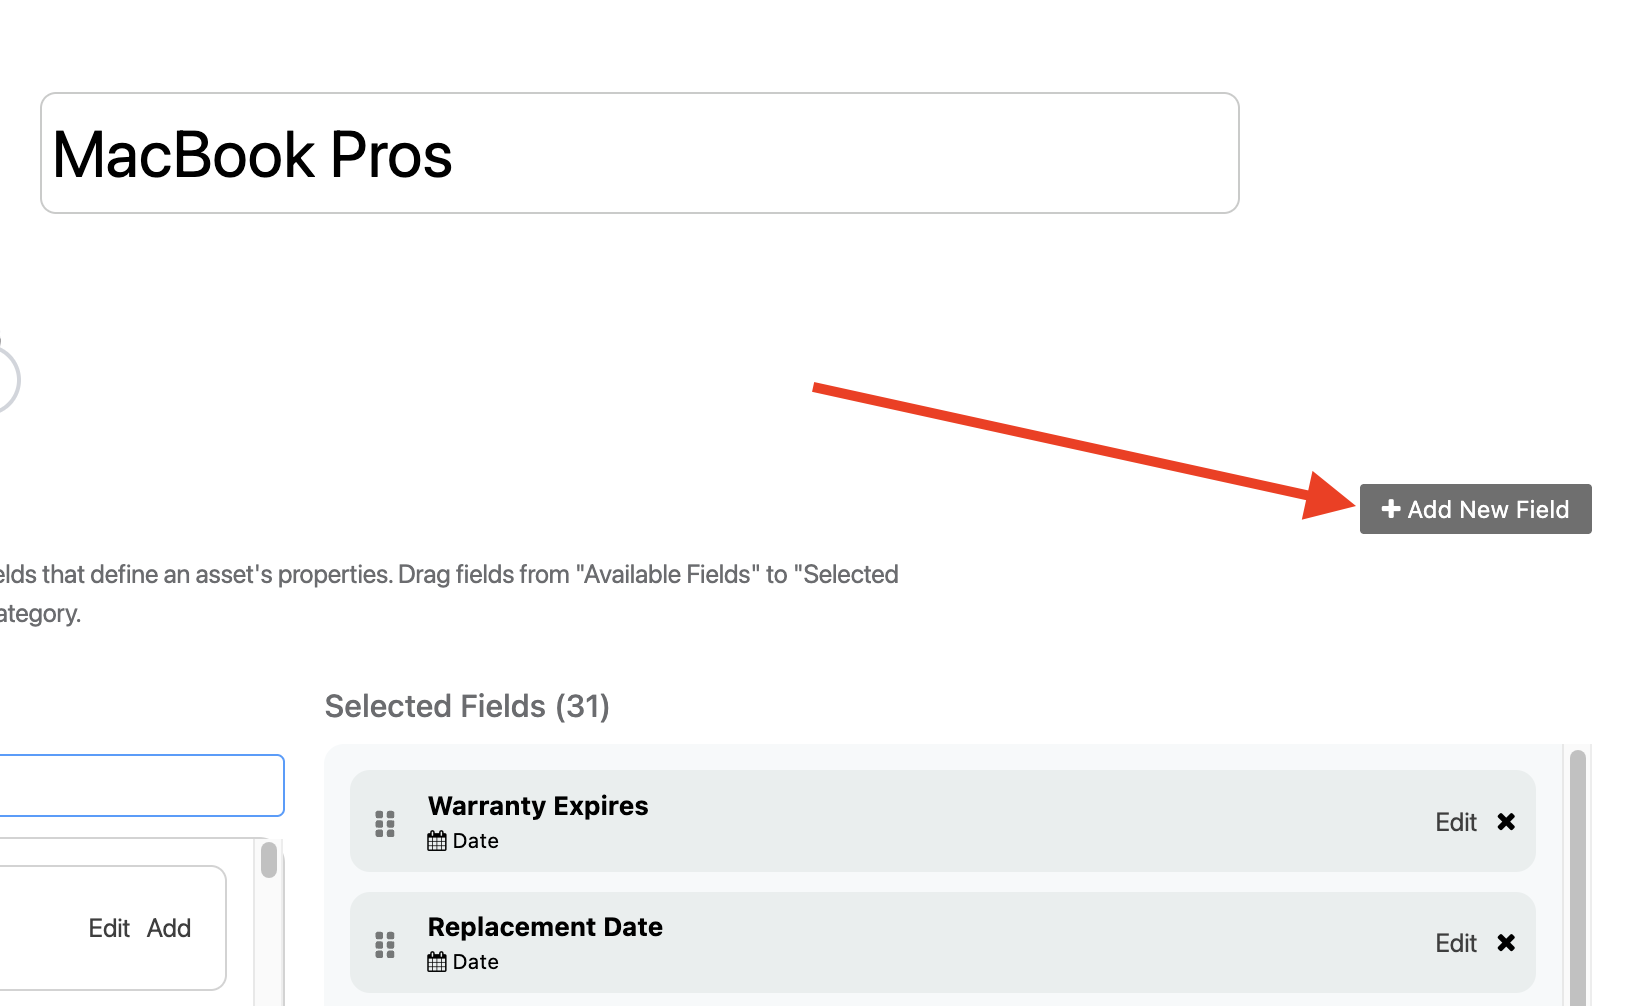The width and height of the screenshot is (1636, 1006).
Task: Click the Selected Fields (31) heading
Action: (467, 706)
